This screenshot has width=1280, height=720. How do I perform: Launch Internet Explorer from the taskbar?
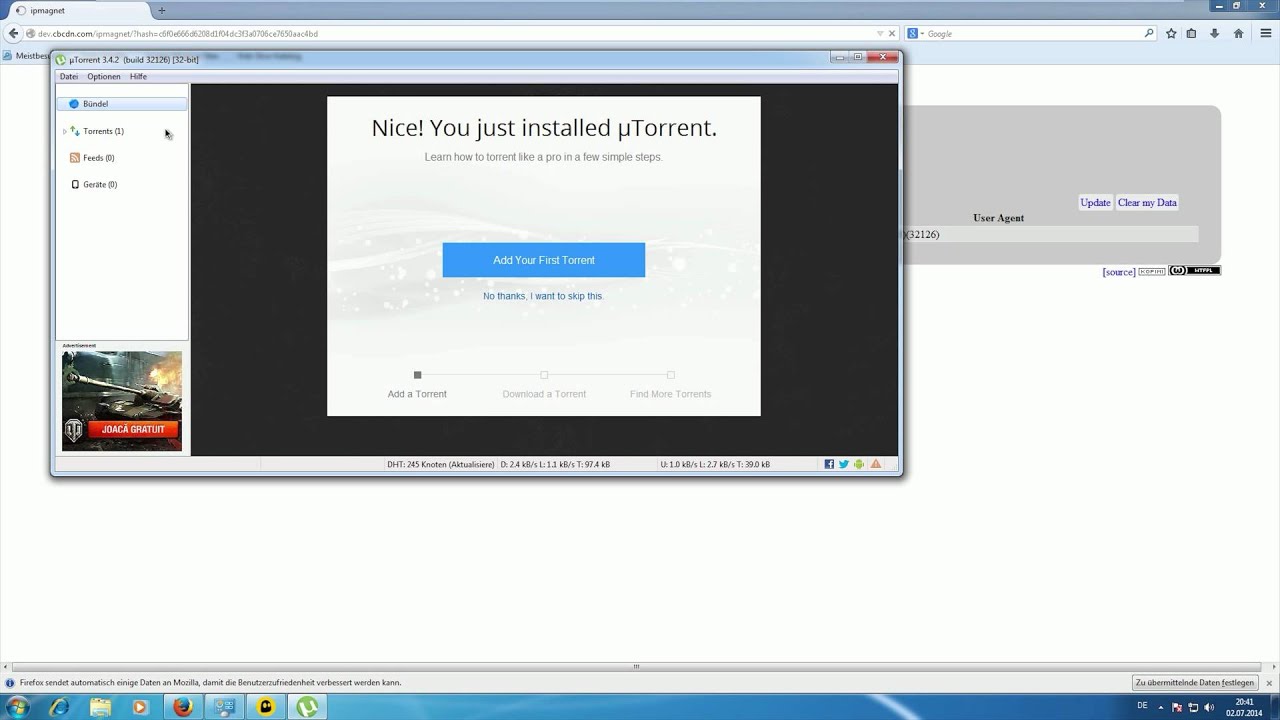[60, 707]
